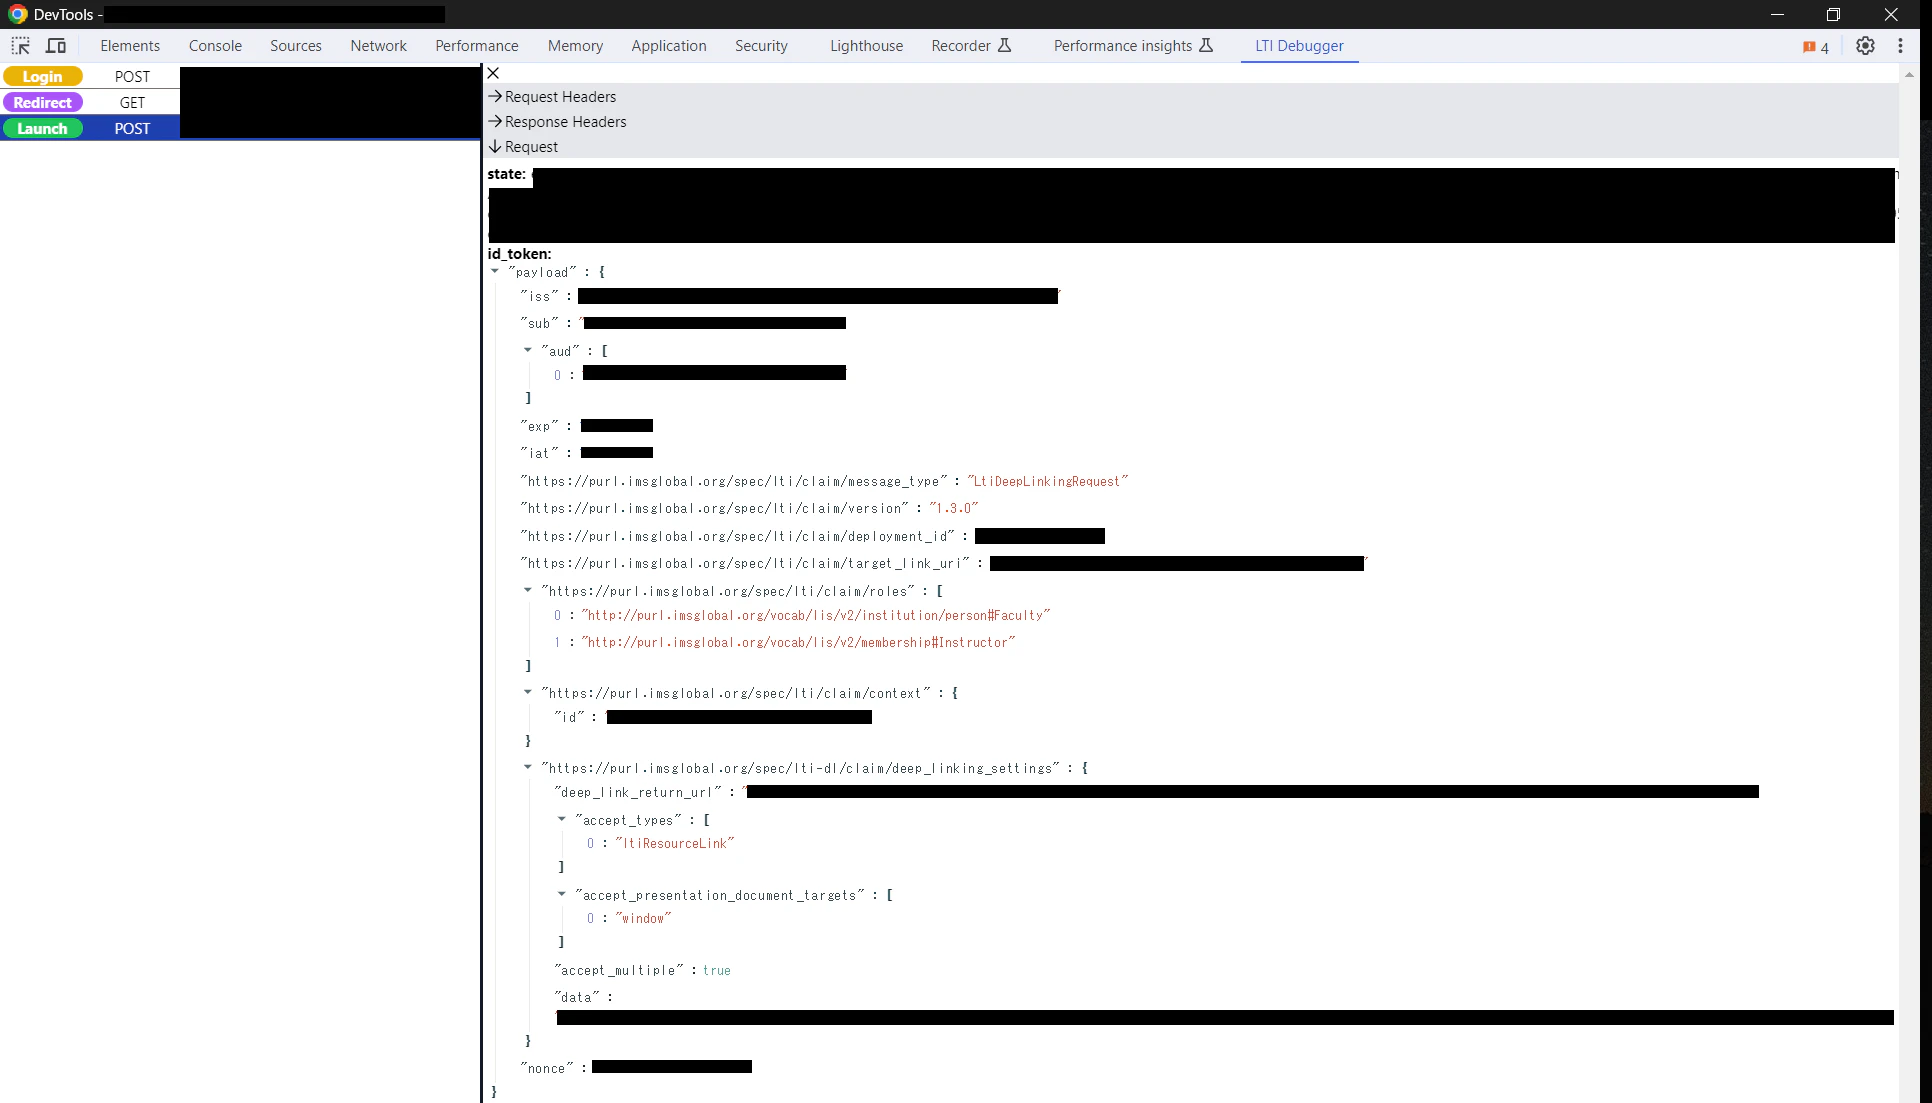Click the "iss" key

click(540, 297)
